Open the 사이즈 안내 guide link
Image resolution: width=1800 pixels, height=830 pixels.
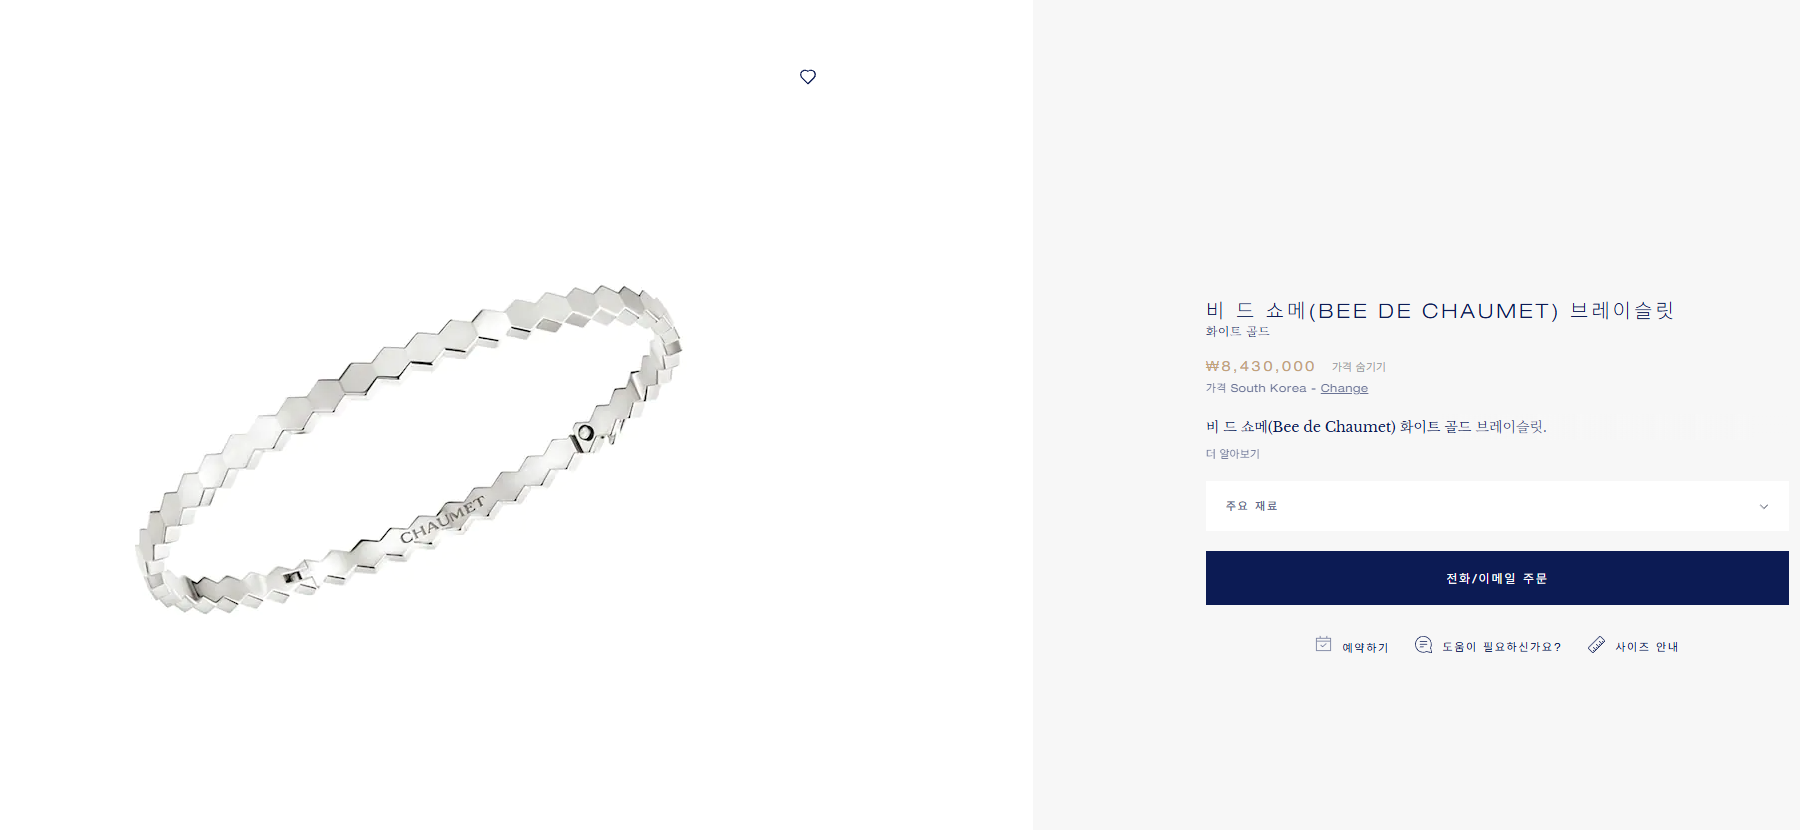coord(1647,647)
